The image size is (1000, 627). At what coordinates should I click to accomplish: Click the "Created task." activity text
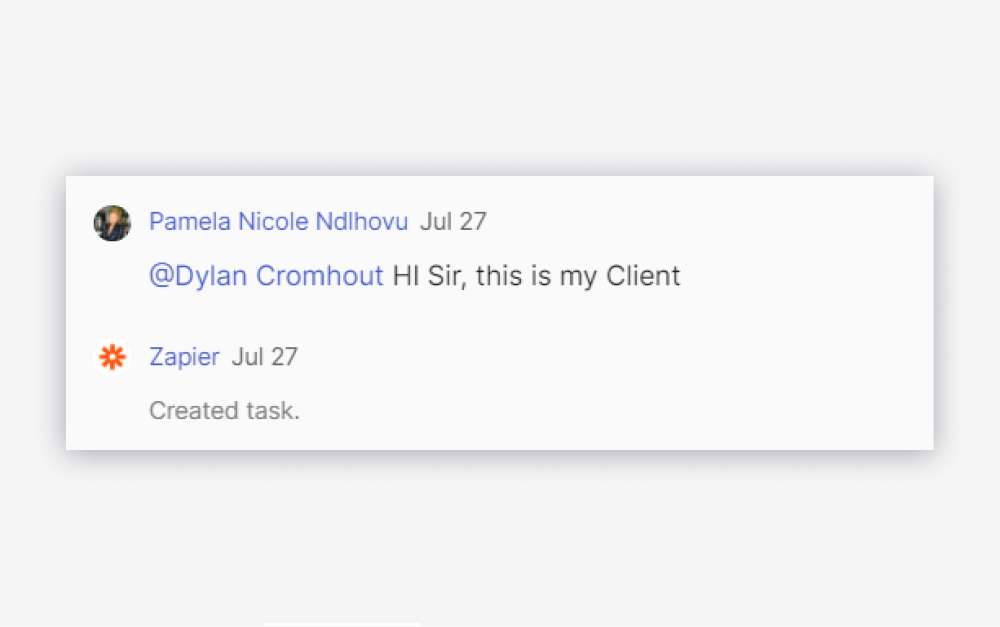pos(224,411)
